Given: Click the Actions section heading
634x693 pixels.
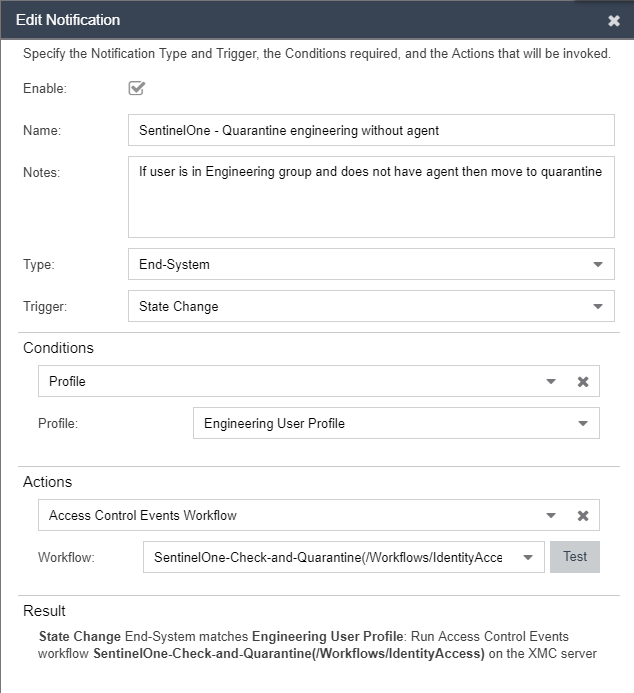Looking at the screenshot, I should pos(48,482).
